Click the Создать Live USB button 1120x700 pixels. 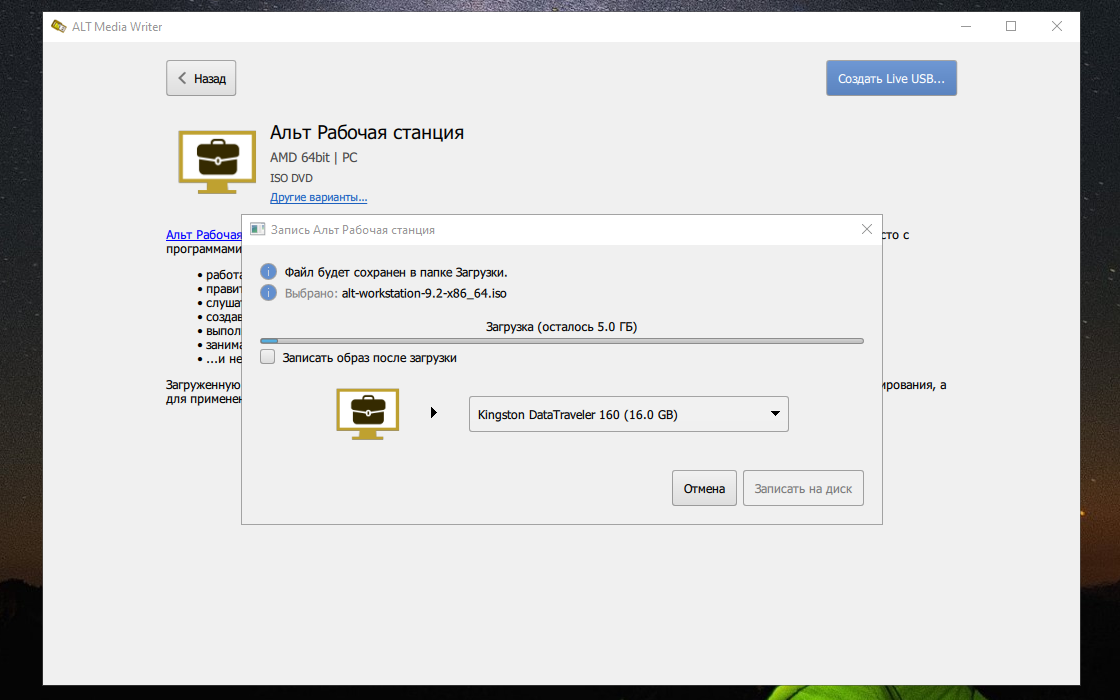[891, 78]
